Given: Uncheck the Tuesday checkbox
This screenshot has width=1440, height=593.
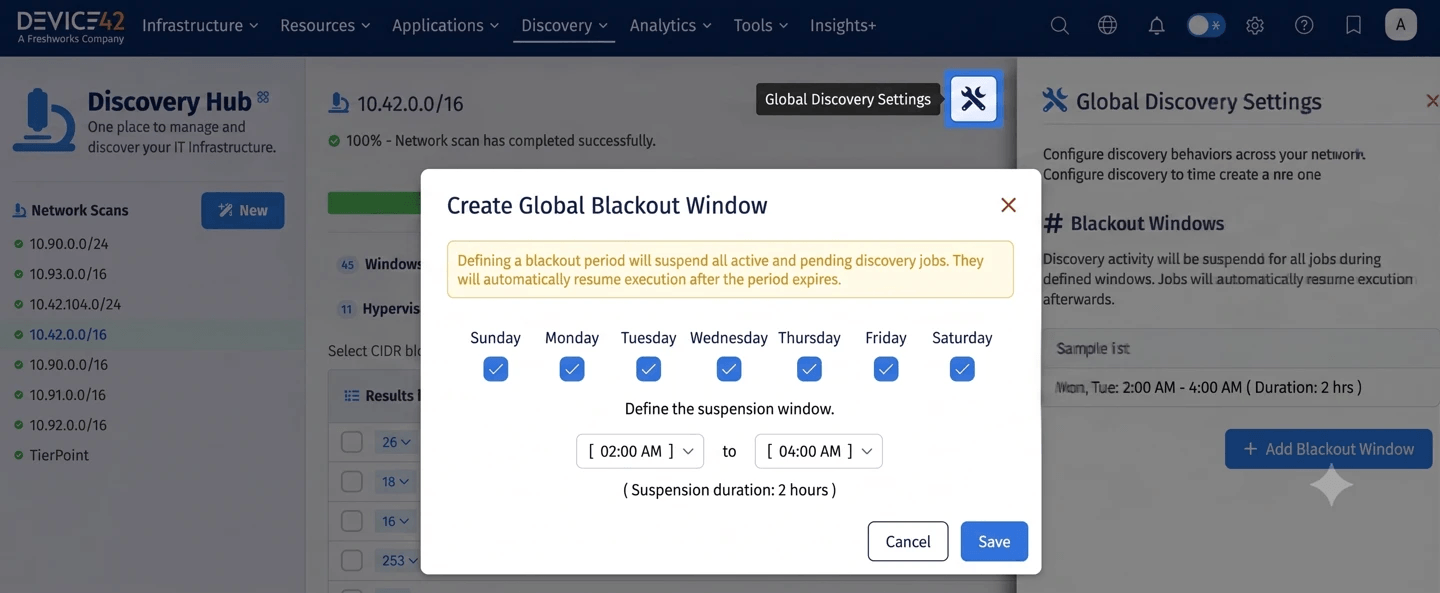Looking at the screenshot, I should point(648,369).
